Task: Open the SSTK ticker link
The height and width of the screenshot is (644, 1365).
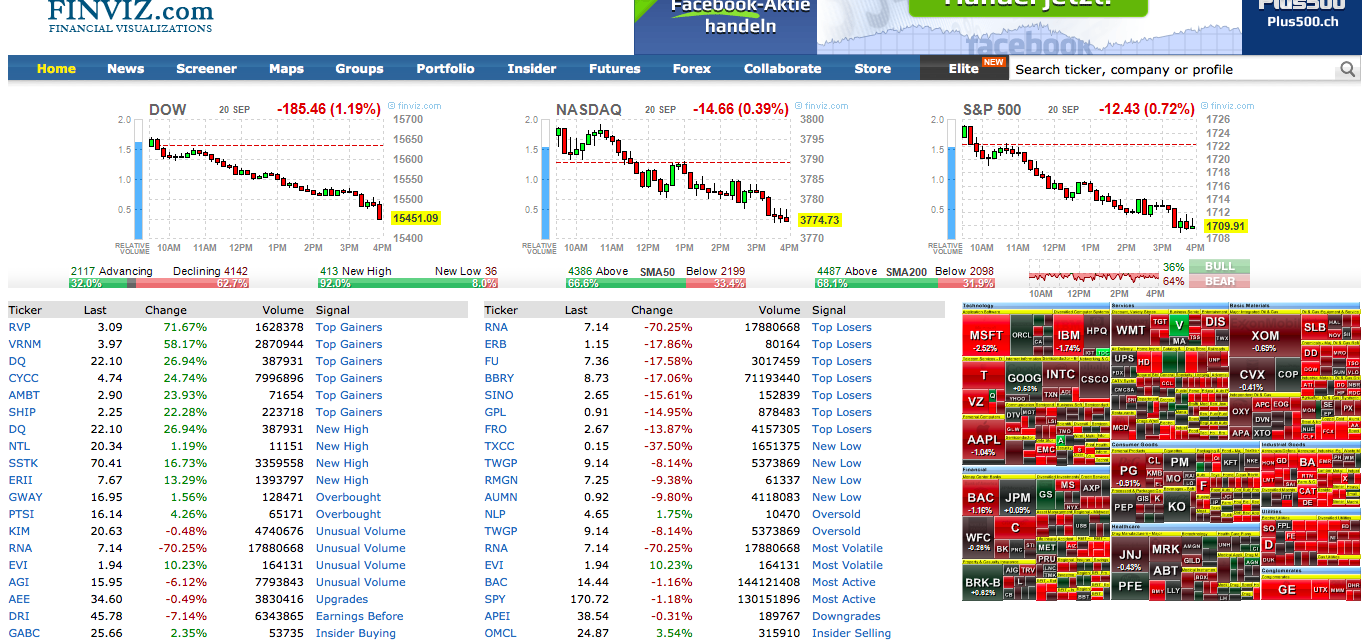Action: tap(23, 463)
